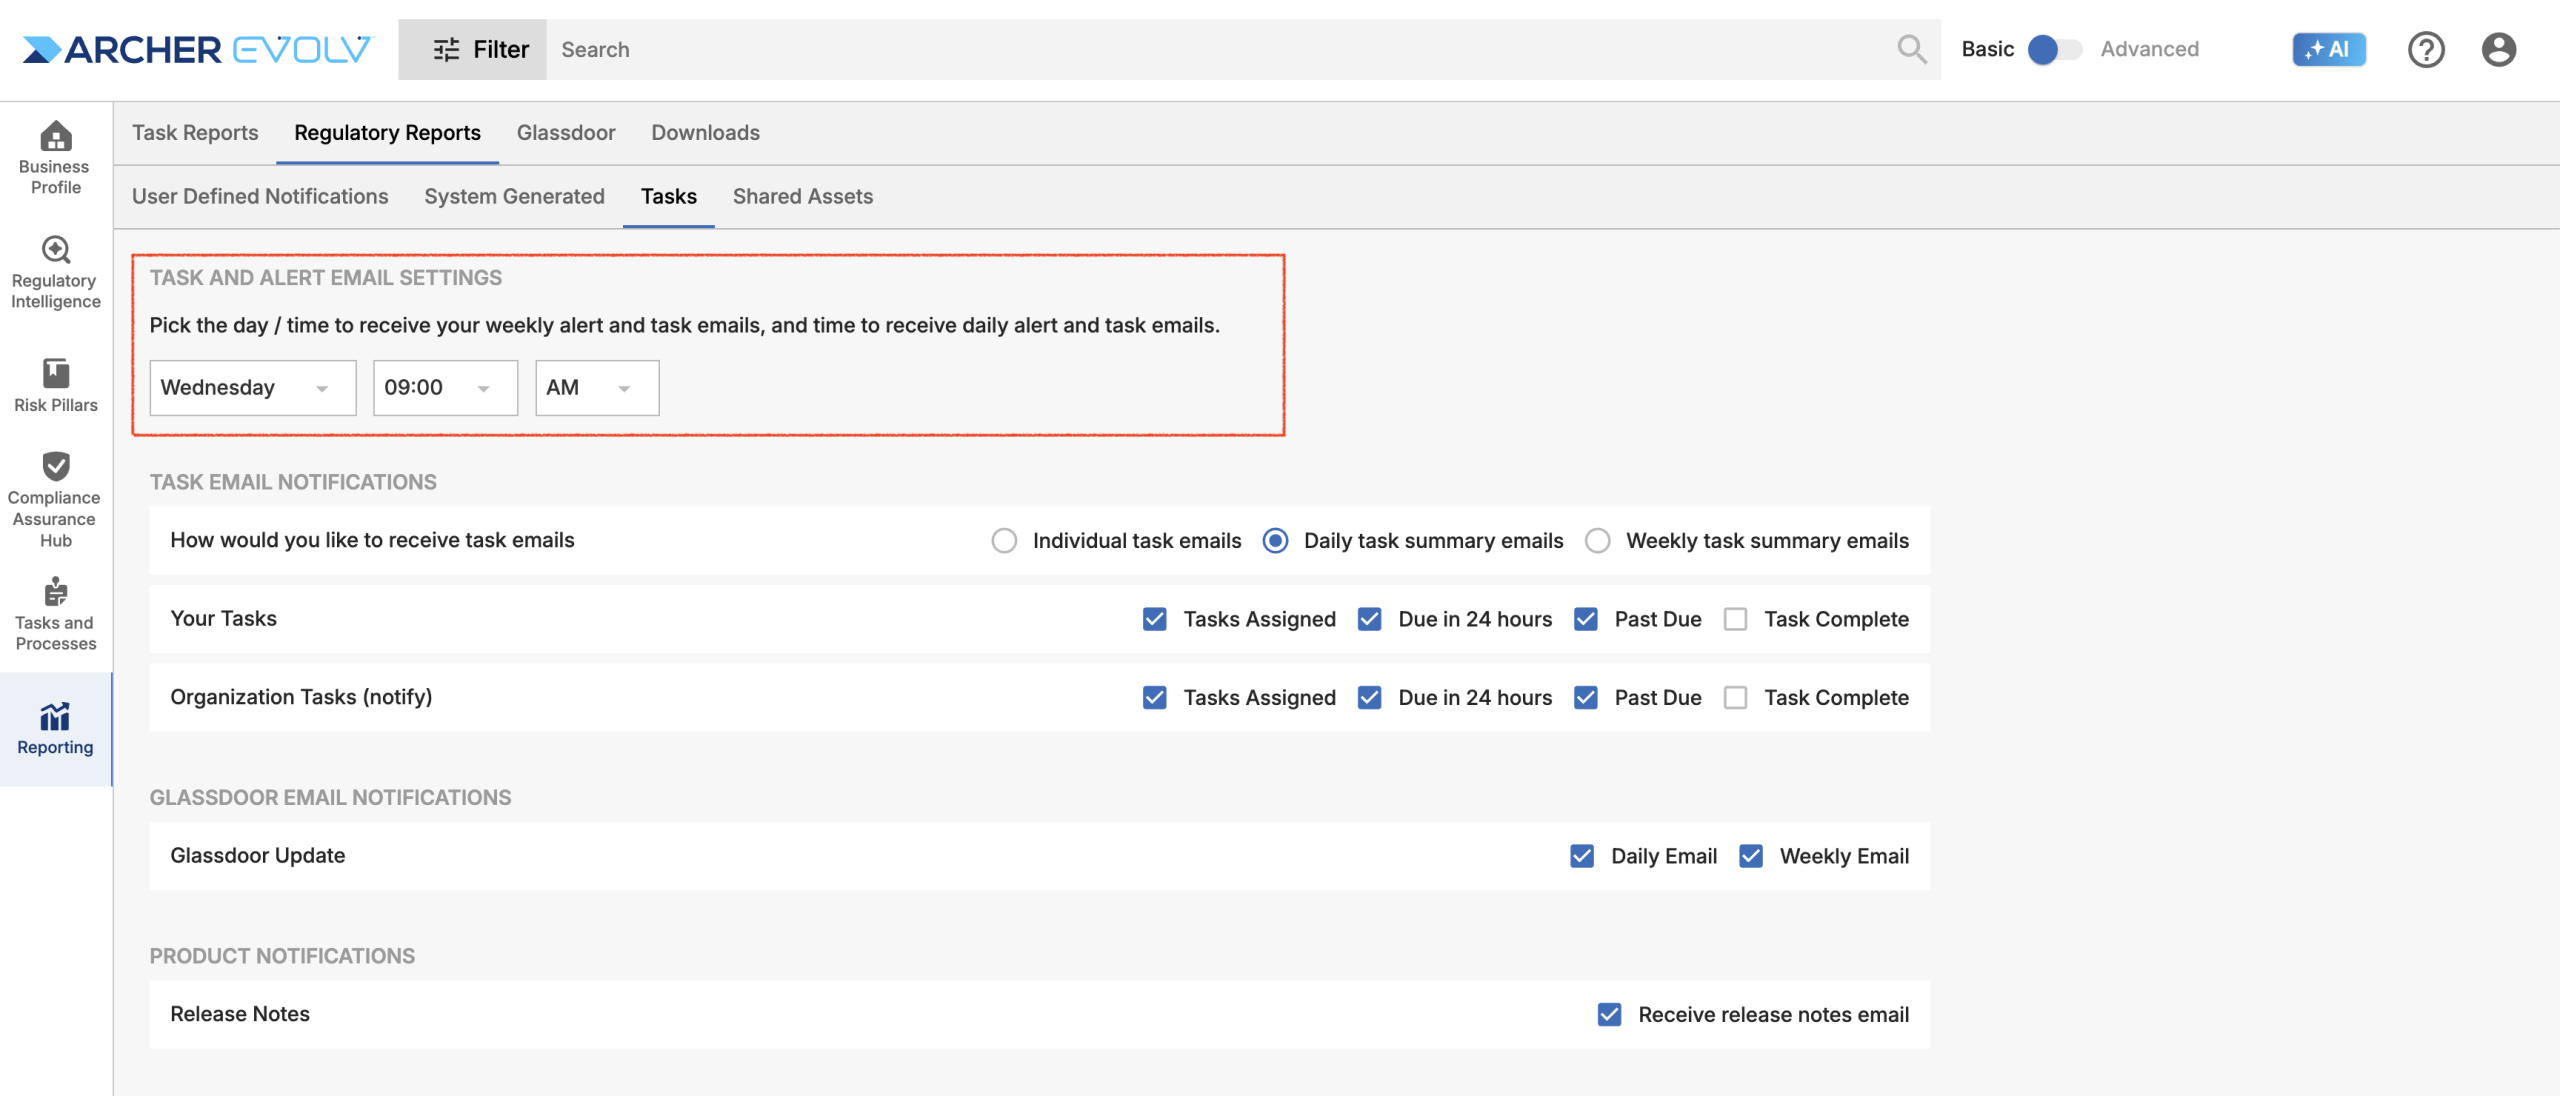The height and width of the screenshot is (1096, 2560).
Task: Select Individual task emails radio button
Action: click(x=1004, y=541)
